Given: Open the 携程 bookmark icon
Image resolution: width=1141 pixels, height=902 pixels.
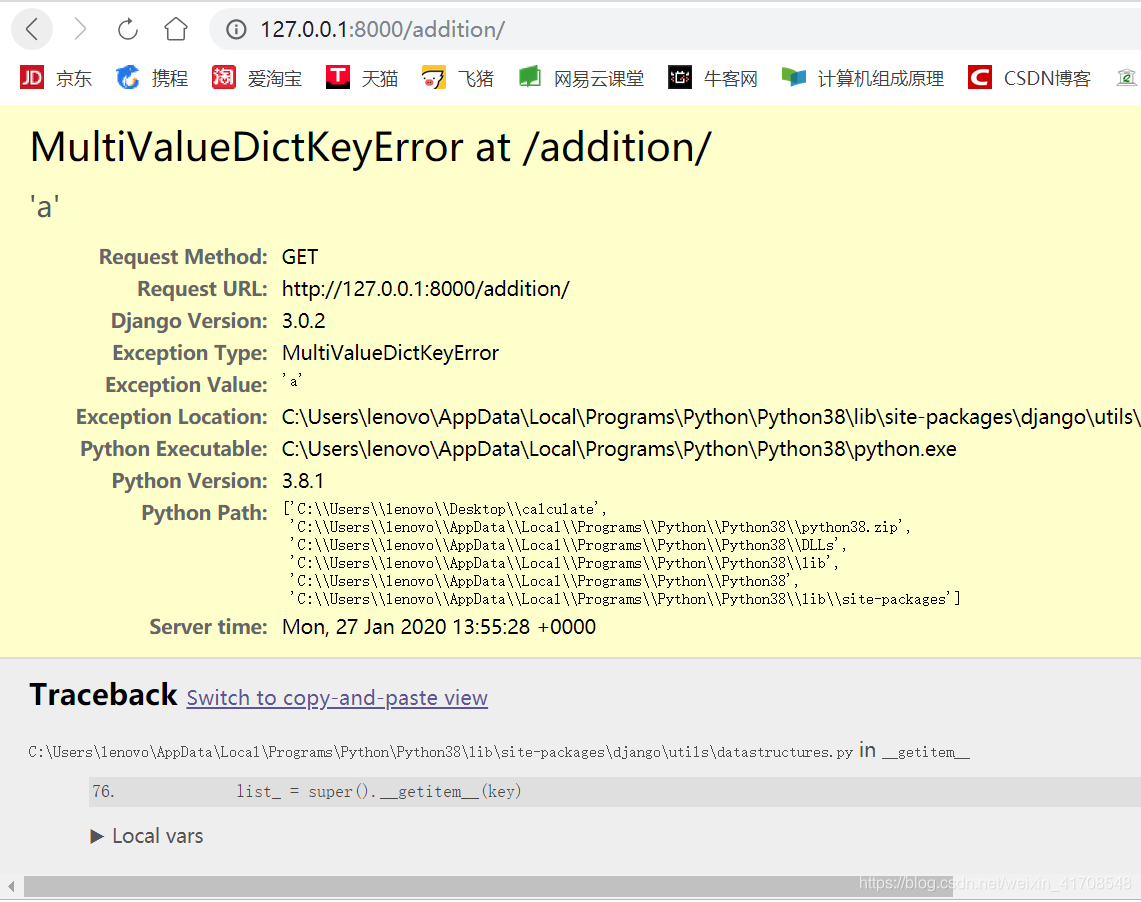Looking at the screenshot, I should 127,76.
